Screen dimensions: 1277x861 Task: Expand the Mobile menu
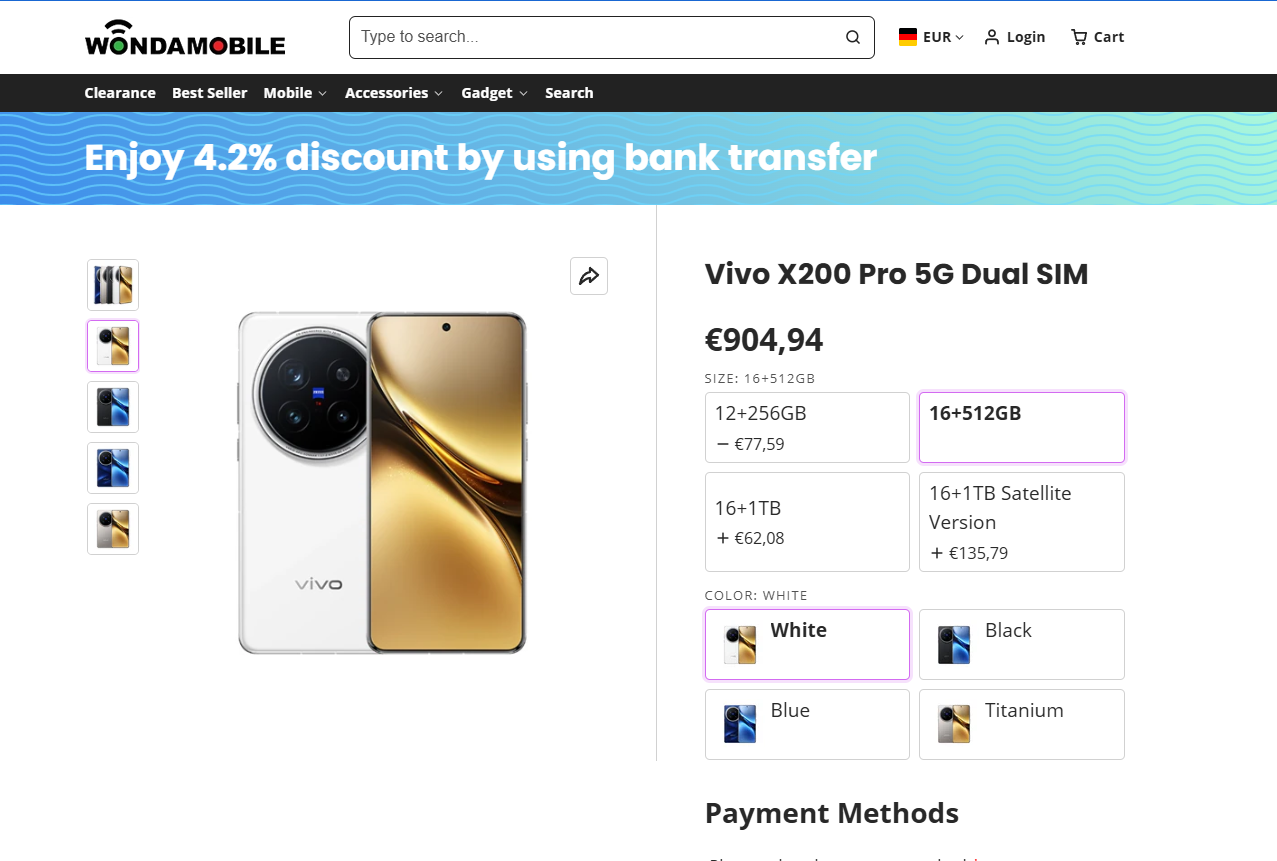coord(295,93)
